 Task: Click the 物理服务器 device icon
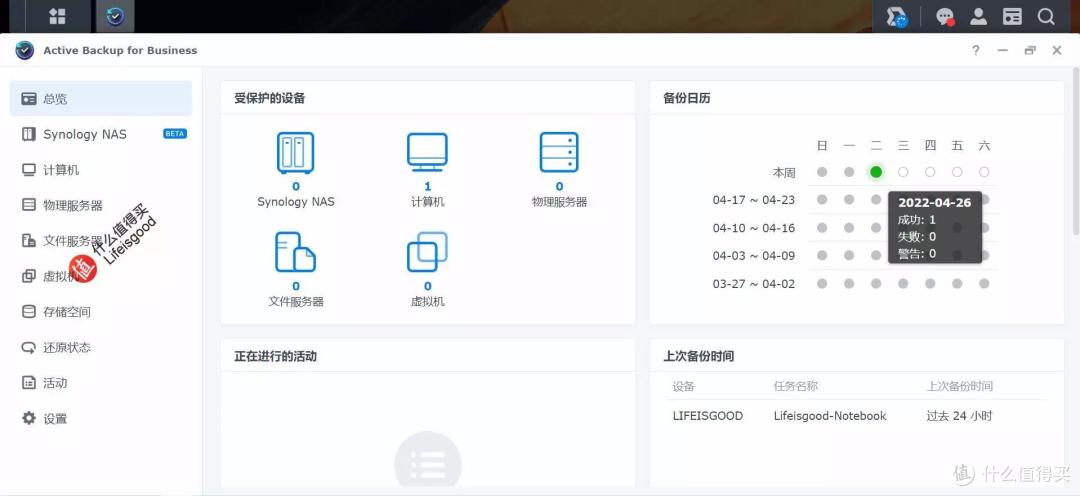[x=559, y=152]
